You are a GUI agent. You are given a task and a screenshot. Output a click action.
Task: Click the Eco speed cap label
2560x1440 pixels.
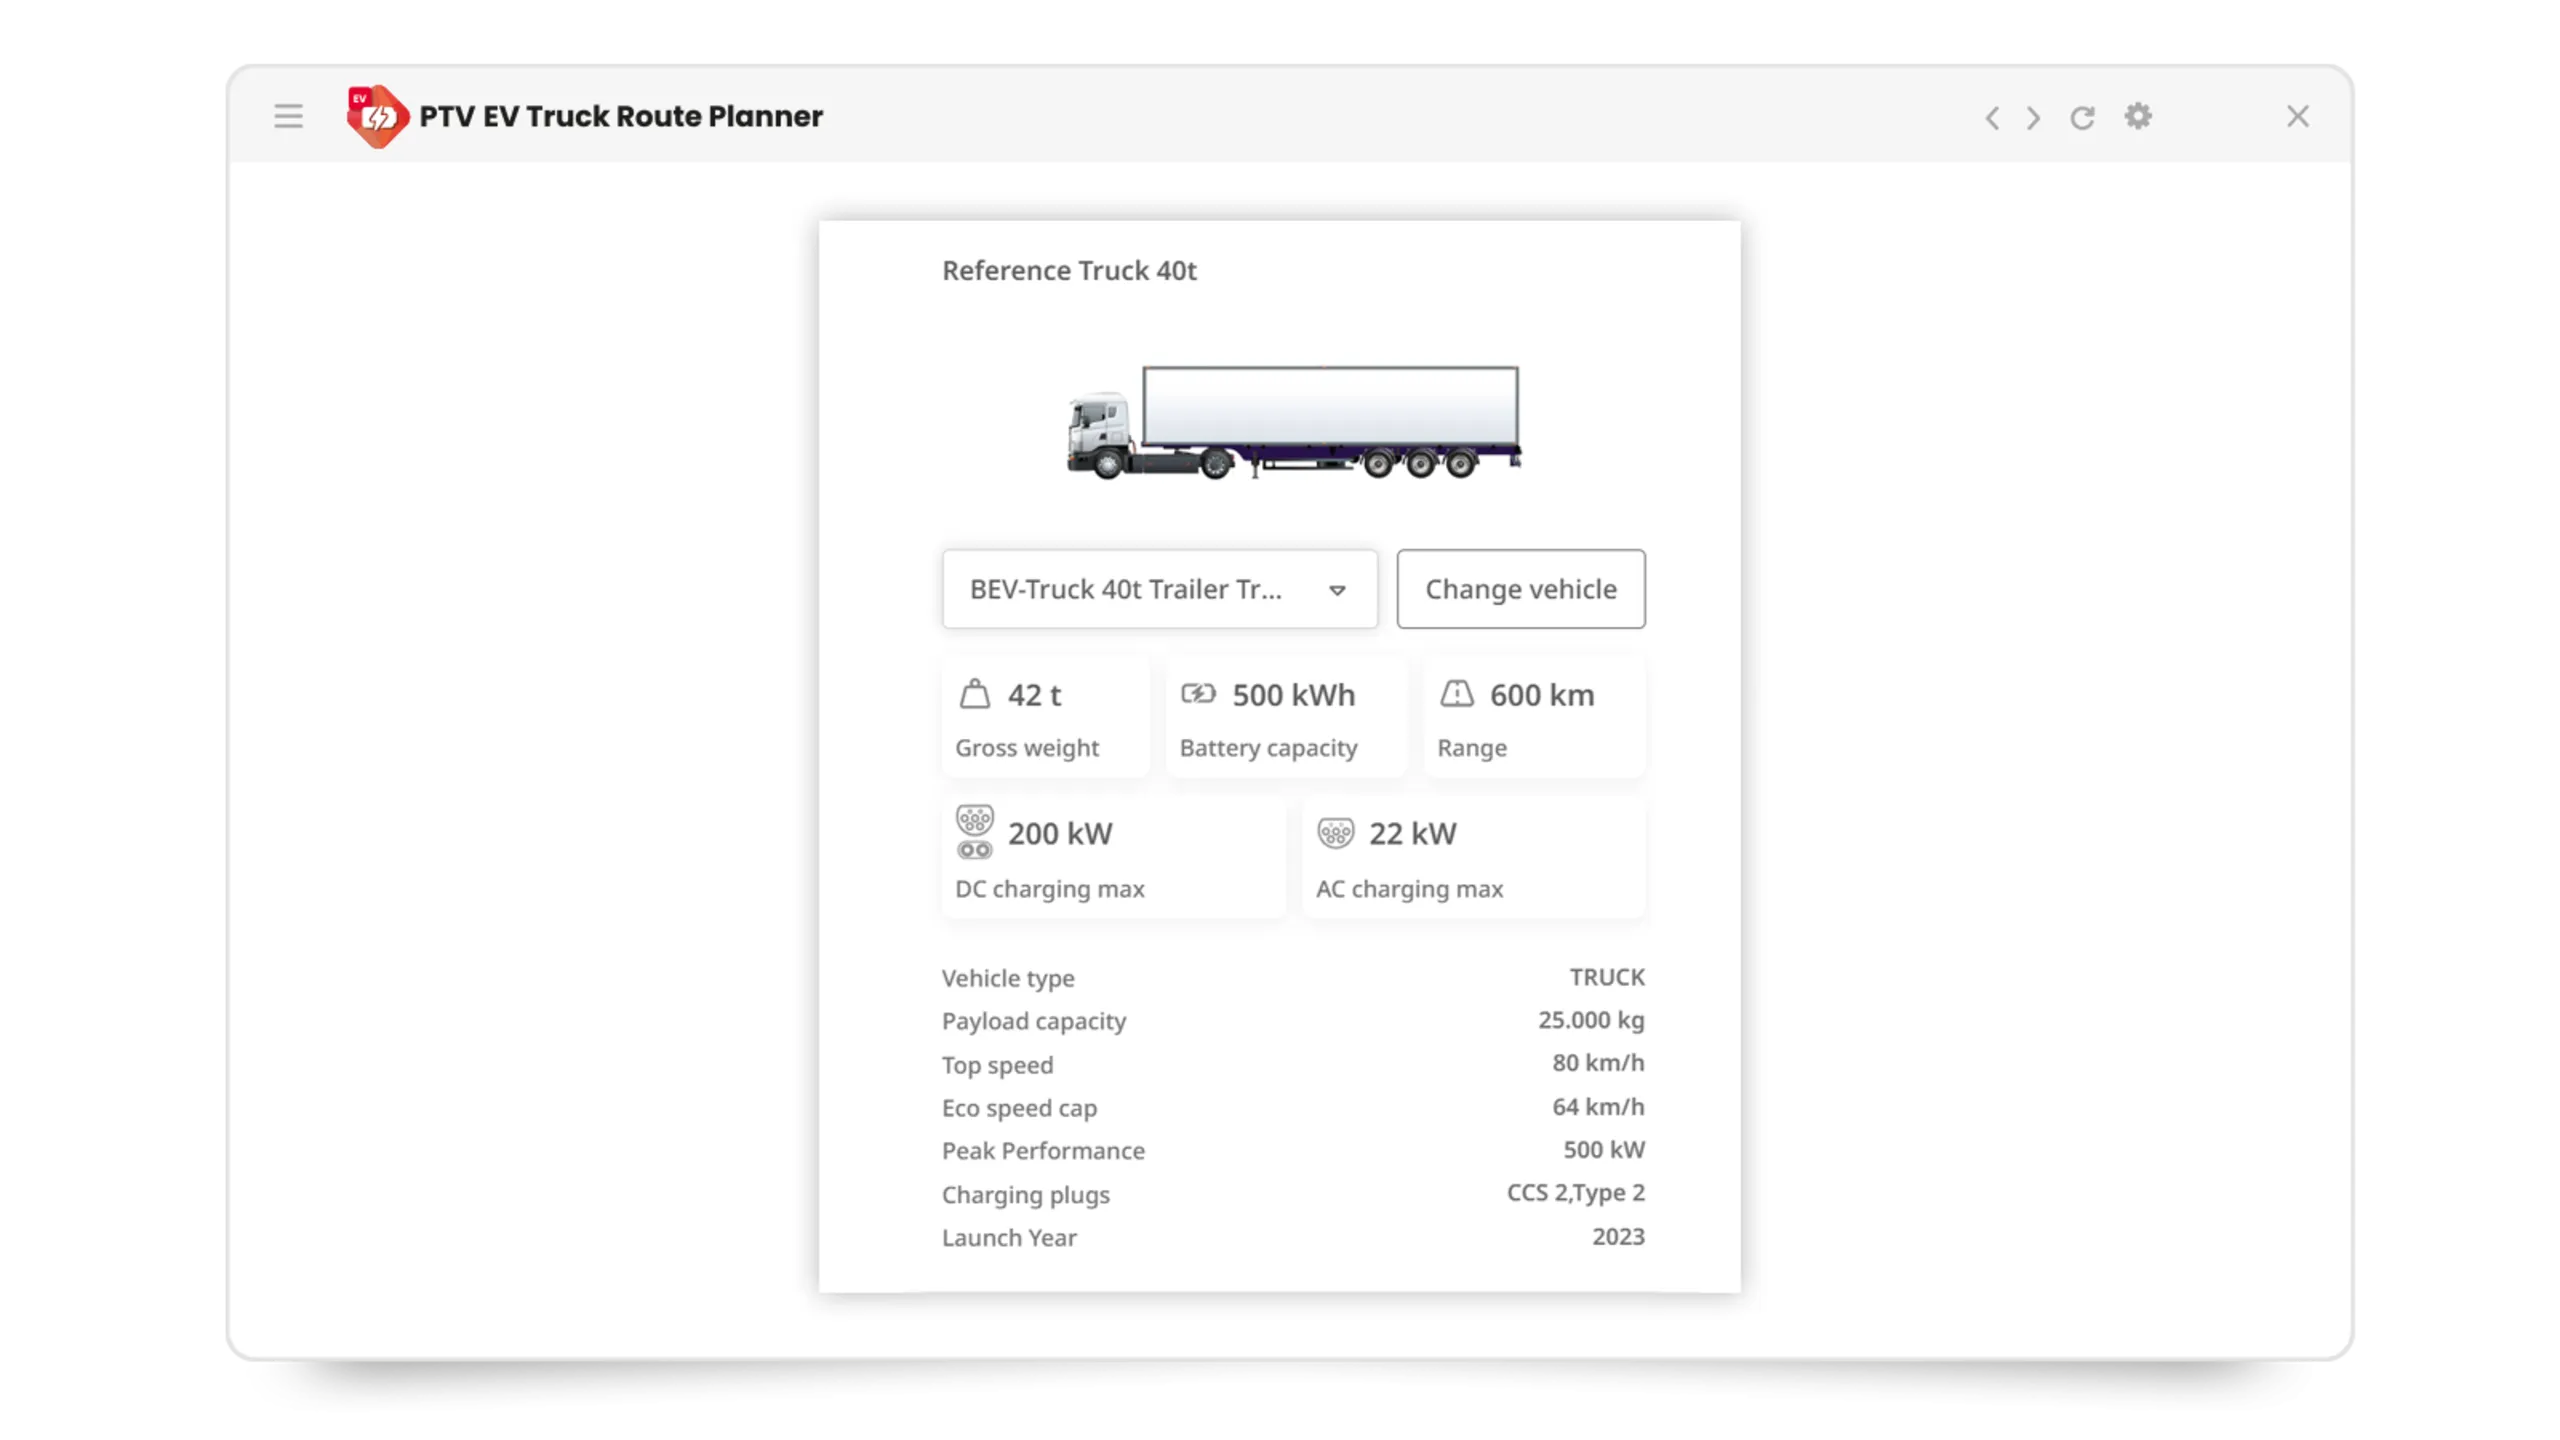1020,1108
